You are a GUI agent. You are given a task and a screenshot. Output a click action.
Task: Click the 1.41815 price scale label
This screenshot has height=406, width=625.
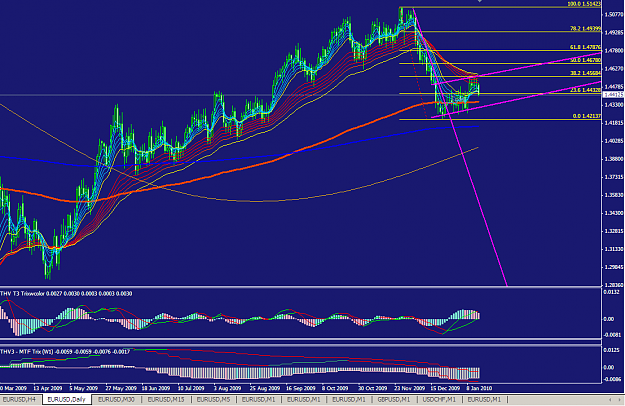pyautogui.click(x=614, y=123)
